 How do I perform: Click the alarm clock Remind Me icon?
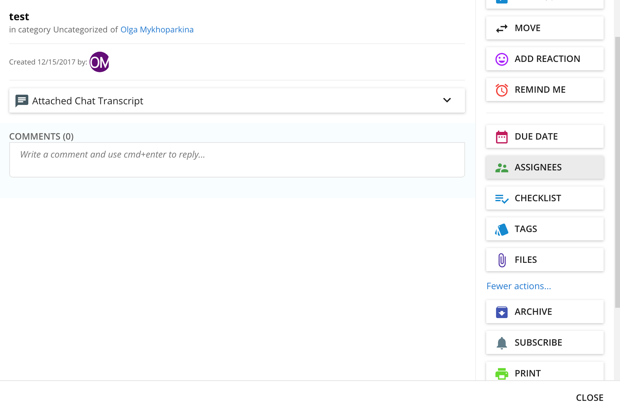(x=501, y=90)
